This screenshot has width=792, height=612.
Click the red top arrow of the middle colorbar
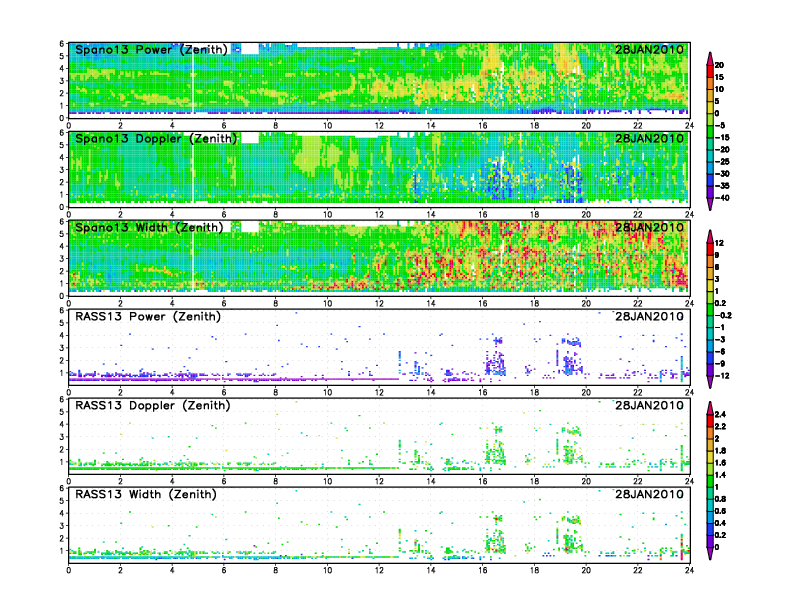click(710, 236)
